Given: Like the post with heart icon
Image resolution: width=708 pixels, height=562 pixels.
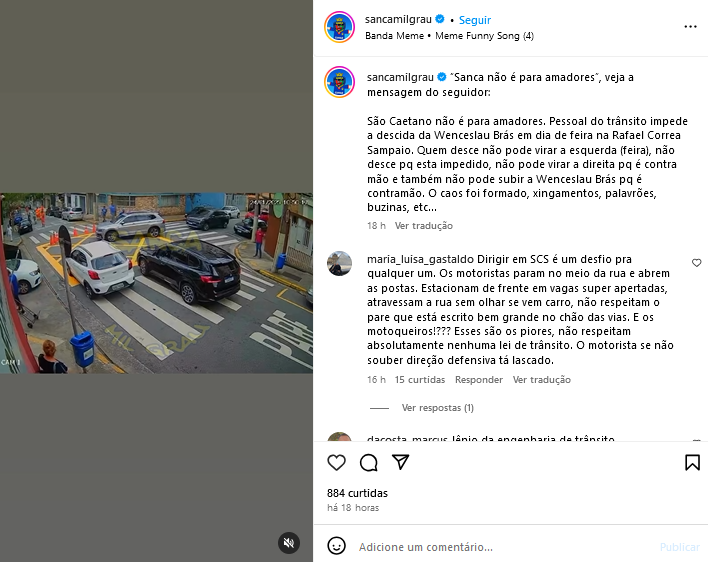Looking at the screenshot, I should 336,462.
